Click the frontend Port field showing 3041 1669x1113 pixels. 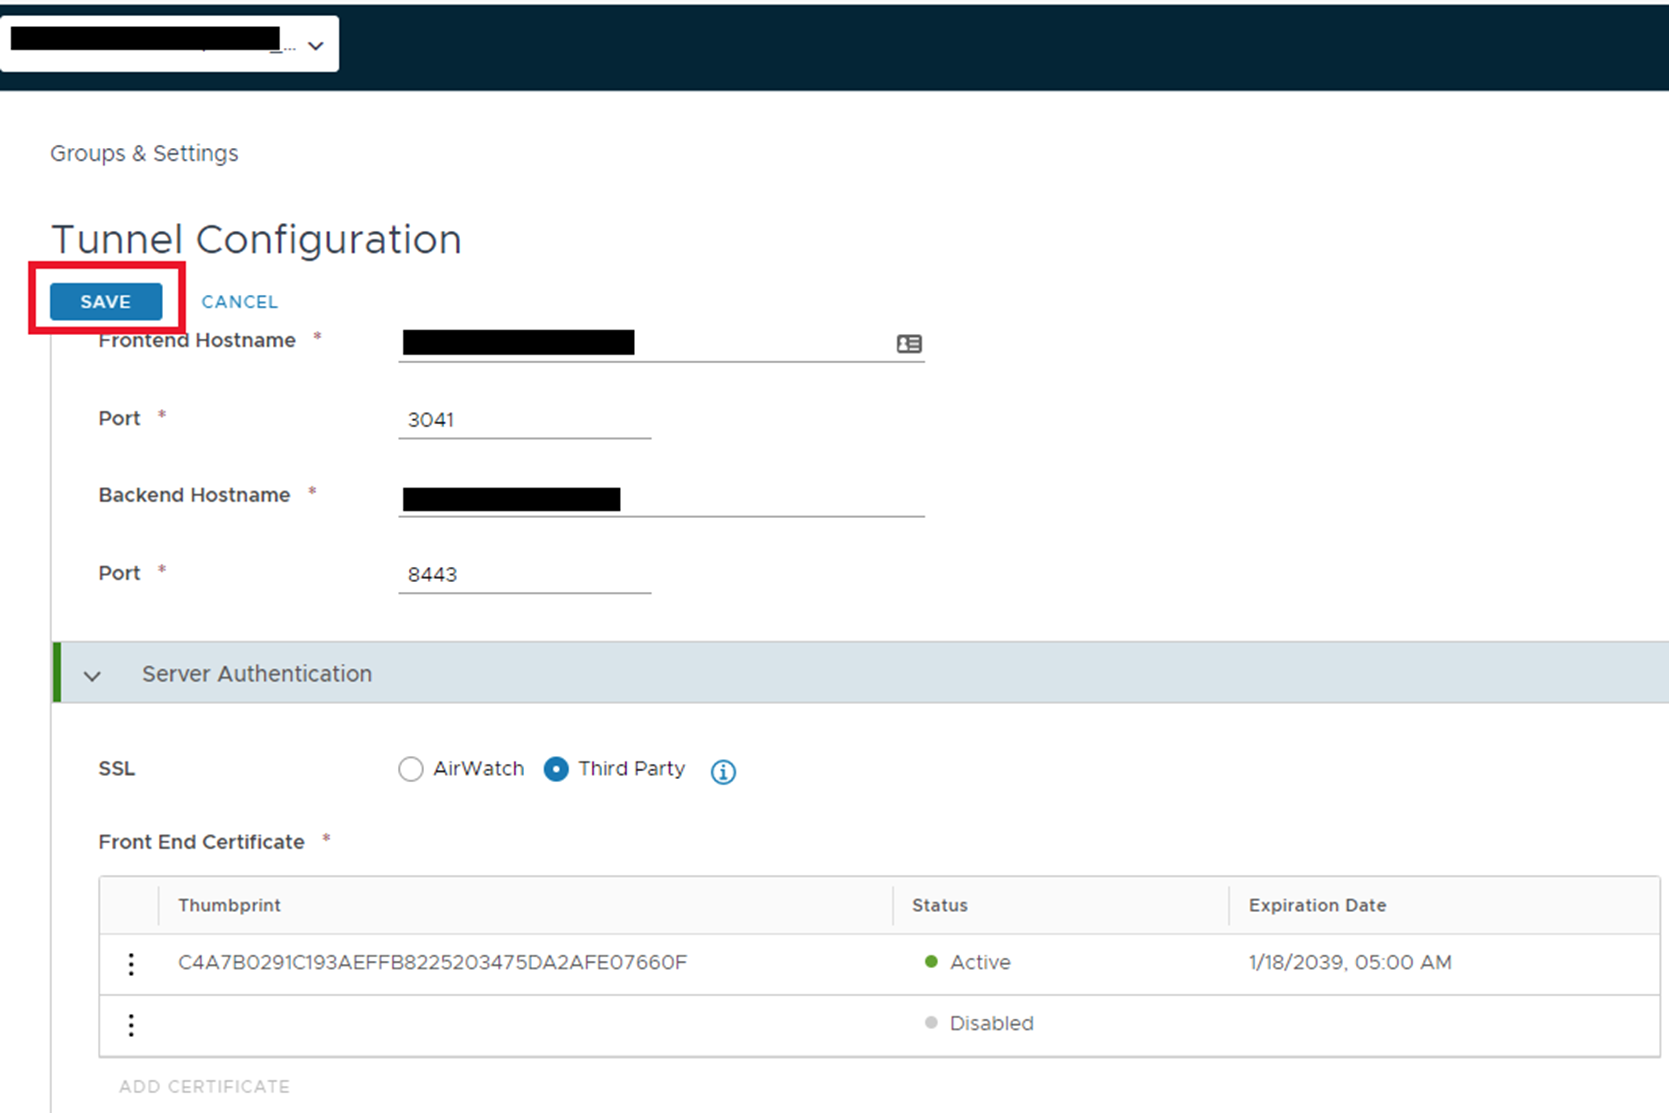point(524,419)
